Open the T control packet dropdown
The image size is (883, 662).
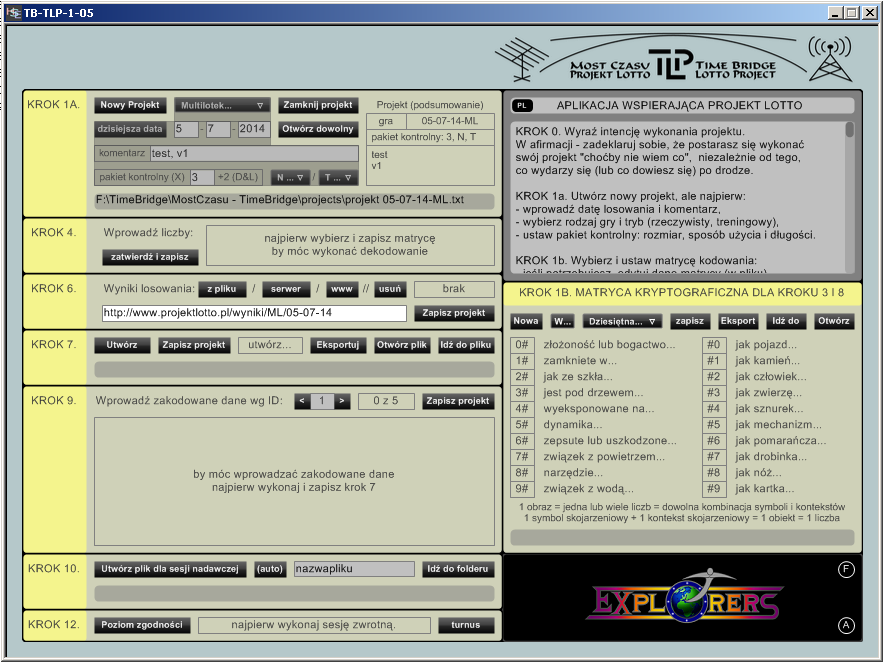pos(338,177)
